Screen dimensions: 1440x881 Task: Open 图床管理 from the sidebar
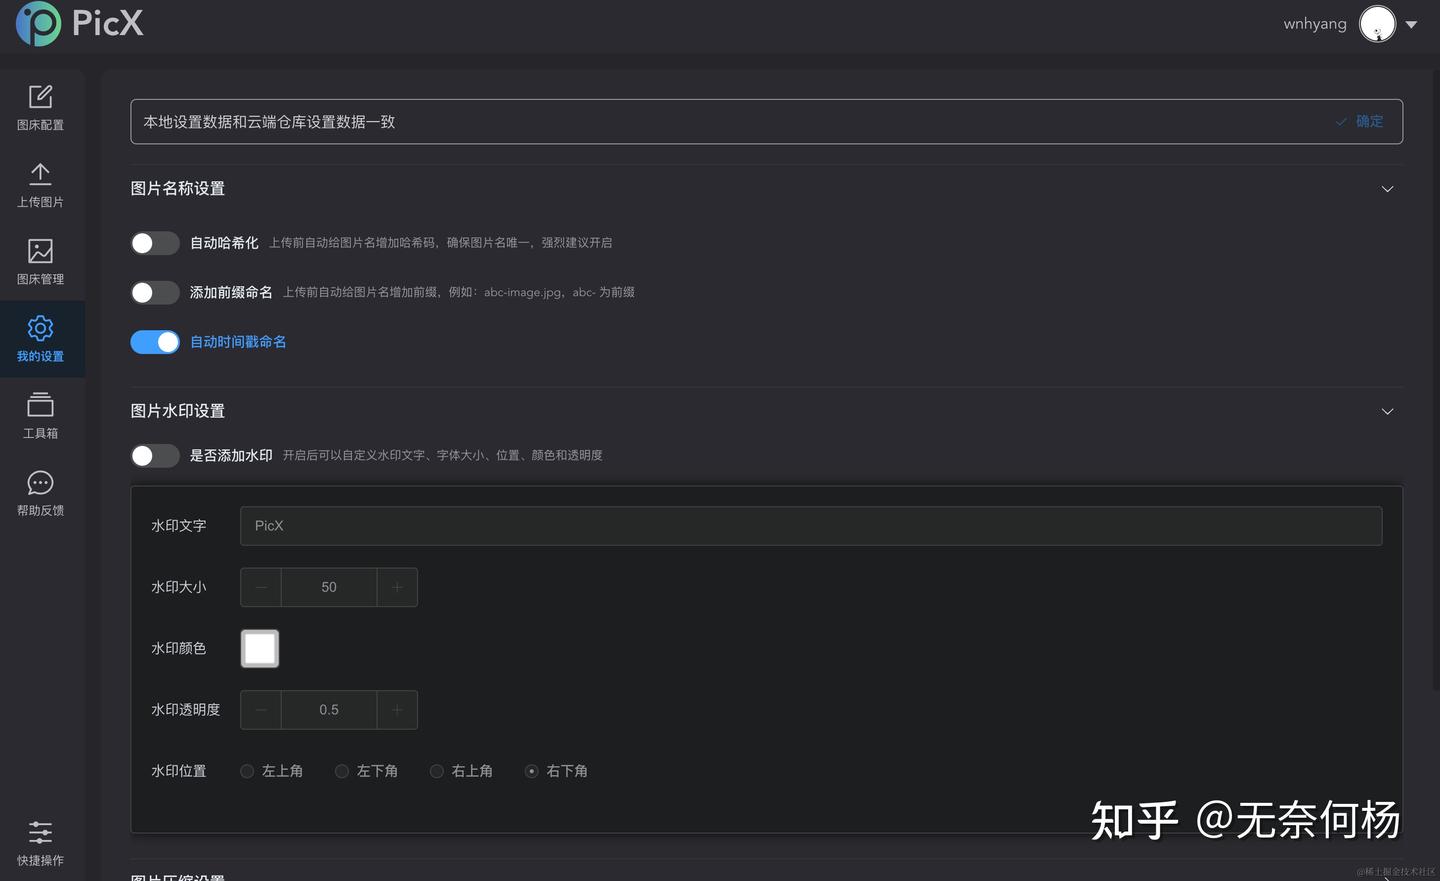click(x=40, y=261)
